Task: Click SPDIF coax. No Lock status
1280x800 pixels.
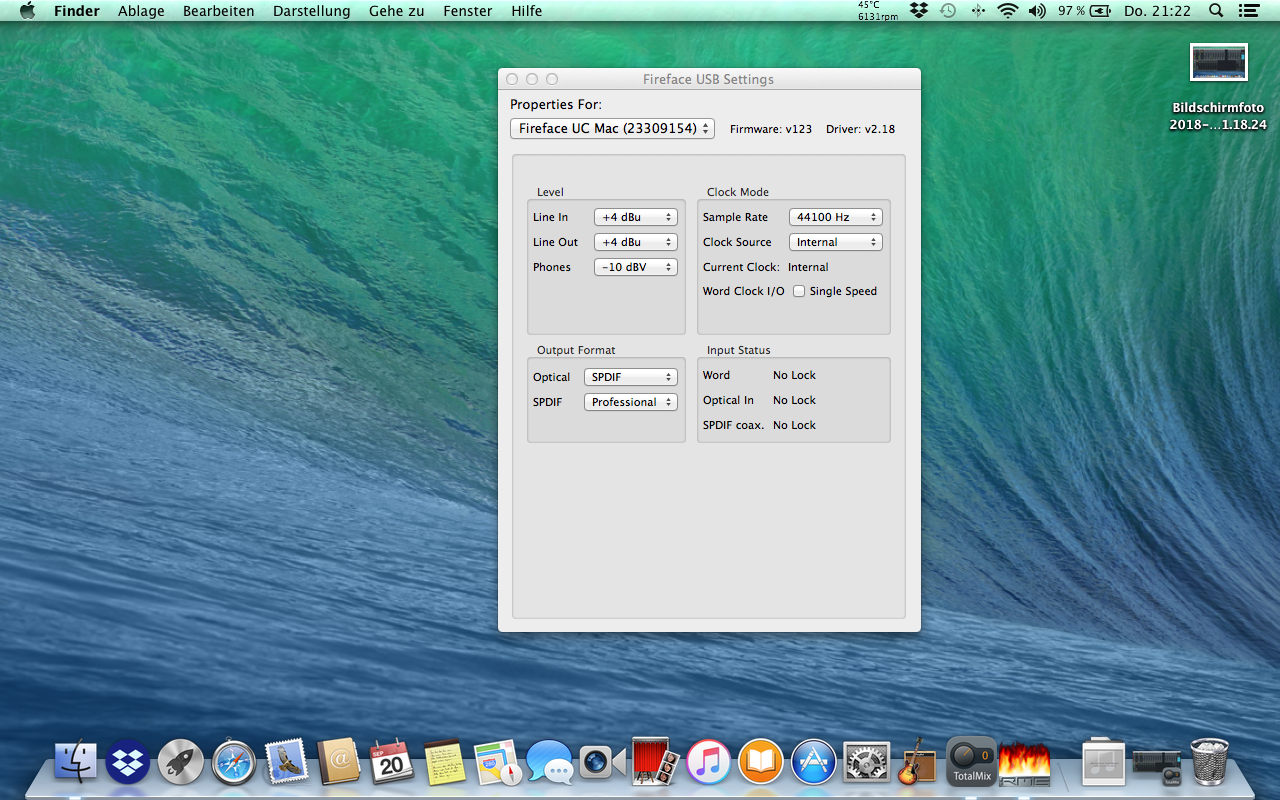Action: (794, 425)
